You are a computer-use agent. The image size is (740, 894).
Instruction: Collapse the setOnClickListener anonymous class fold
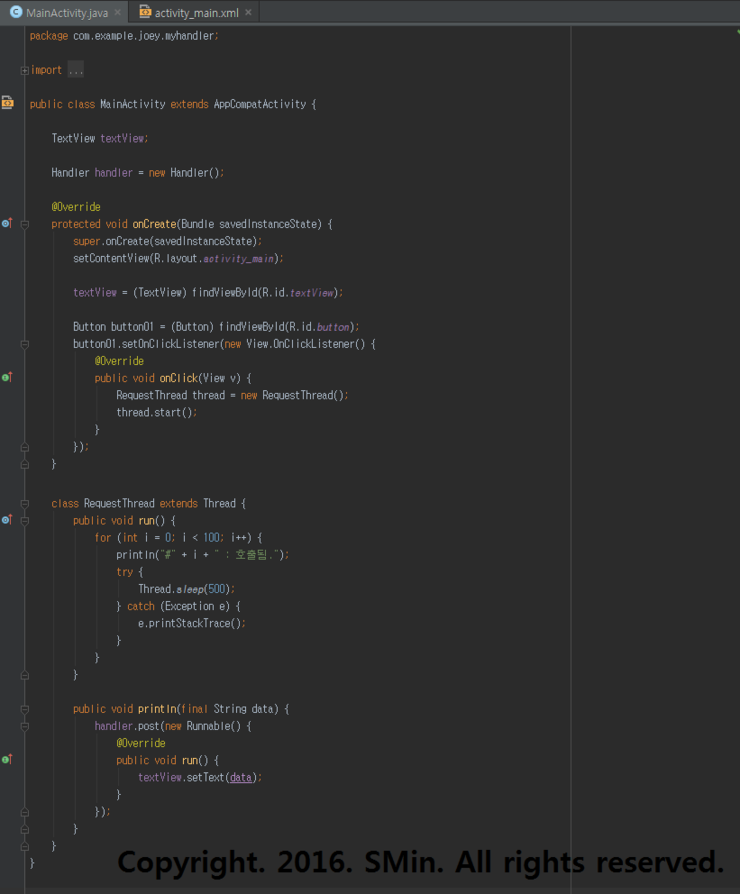(x=25, y=344)
